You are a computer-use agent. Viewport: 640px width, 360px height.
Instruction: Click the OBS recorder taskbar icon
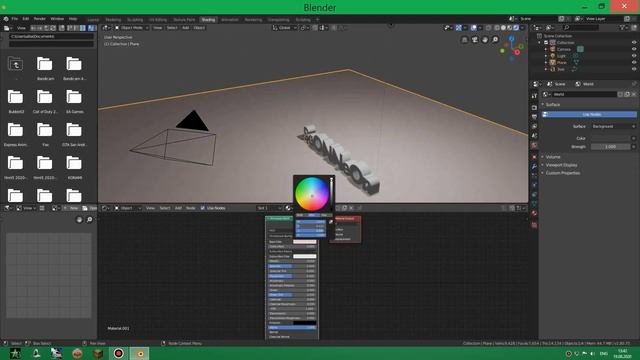[119, 353]
